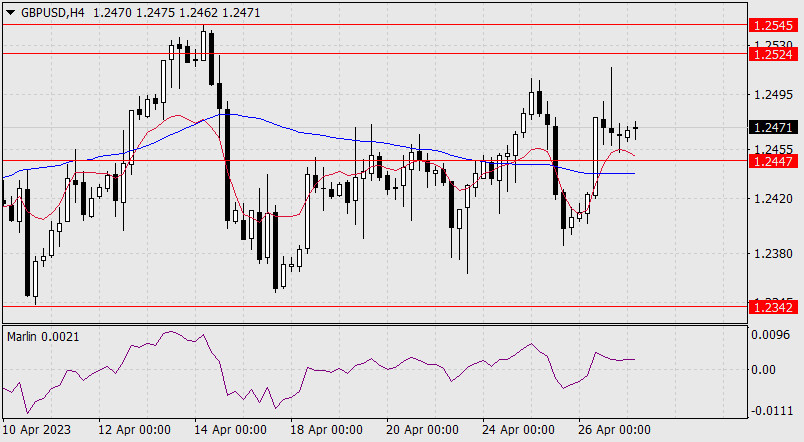Click the 18 Apr 00:00 time label

[327, 429]
